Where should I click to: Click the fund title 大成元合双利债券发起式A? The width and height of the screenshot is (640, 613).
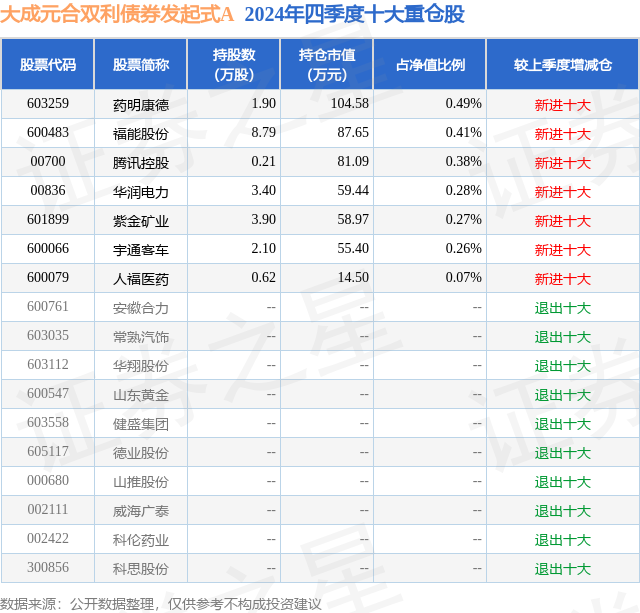(x=117, y=15)
